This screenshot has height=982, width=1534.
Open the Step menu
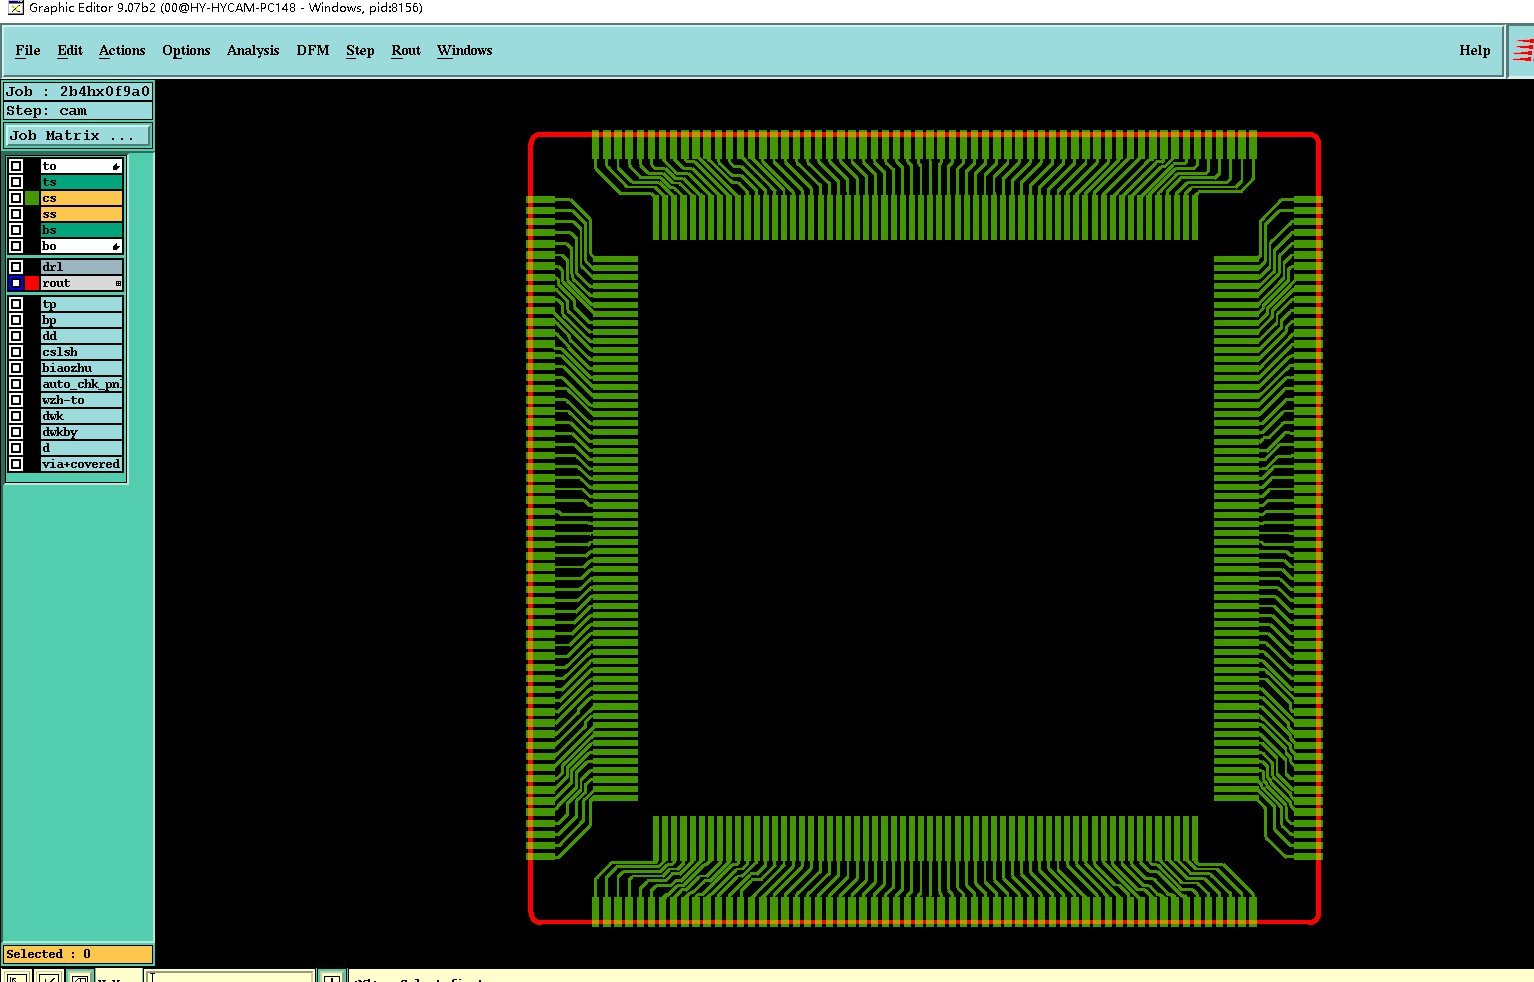pos(360,50)
